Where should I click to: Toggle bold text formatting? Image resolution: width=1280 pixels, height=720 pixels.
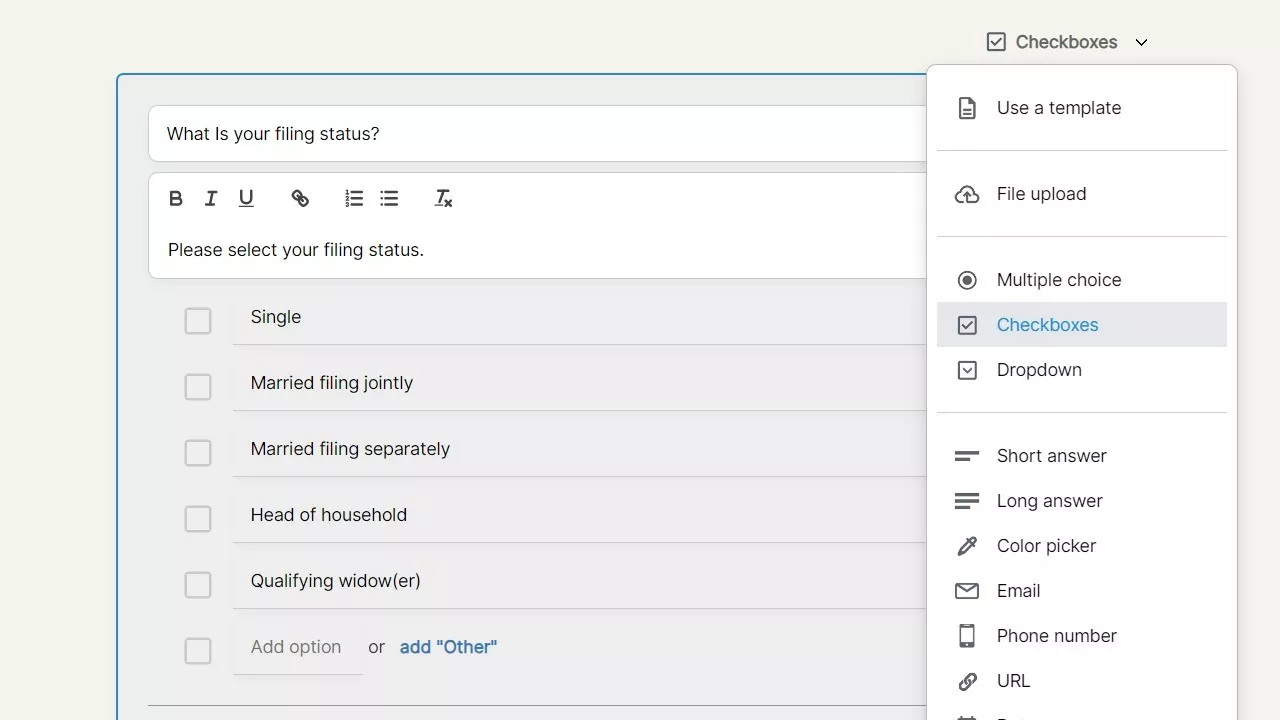click(176, 199)
